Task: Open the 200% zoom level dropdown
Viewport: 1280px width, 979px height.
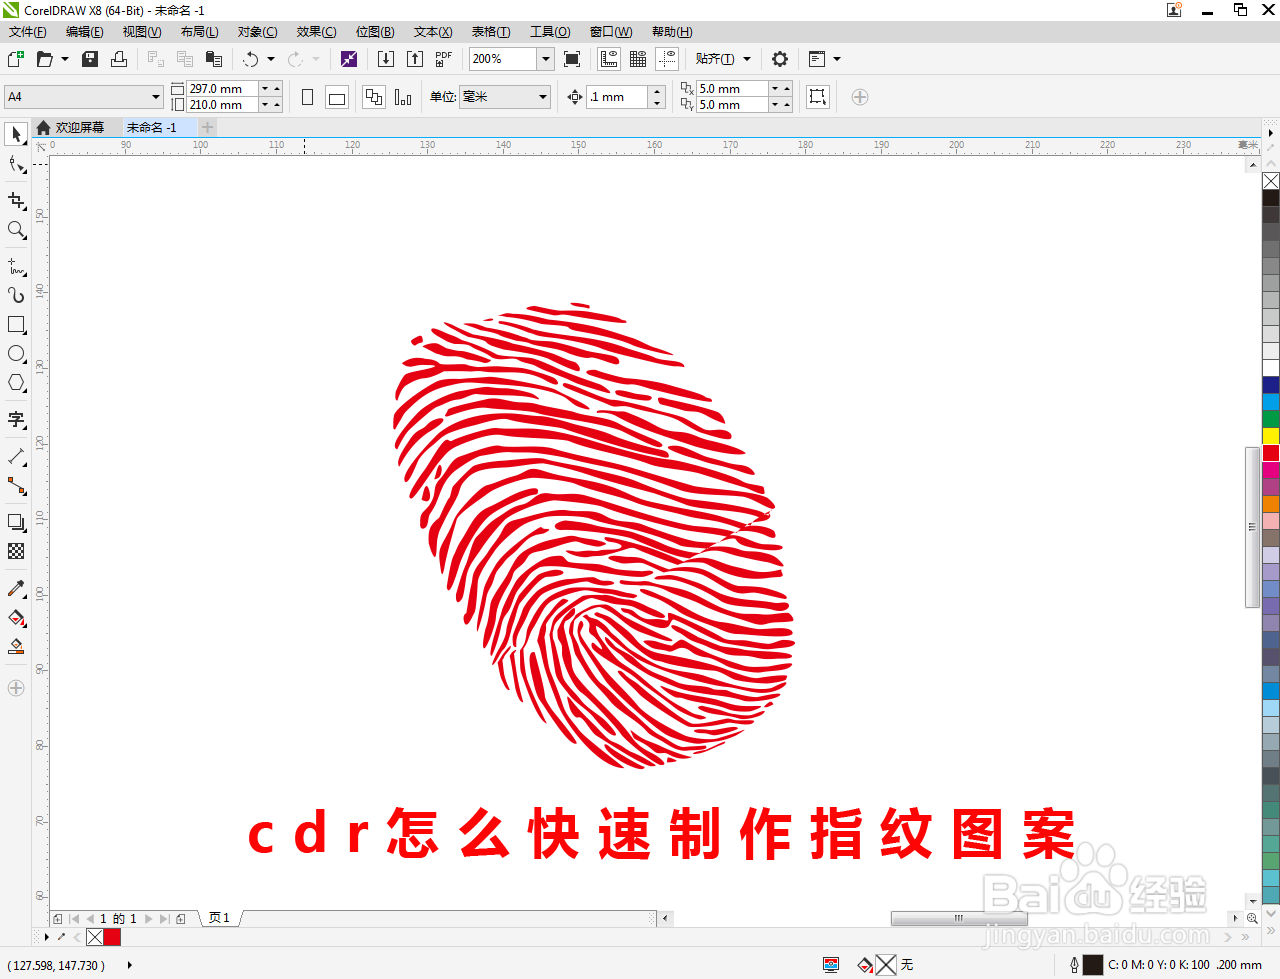Action: (546, 59)
